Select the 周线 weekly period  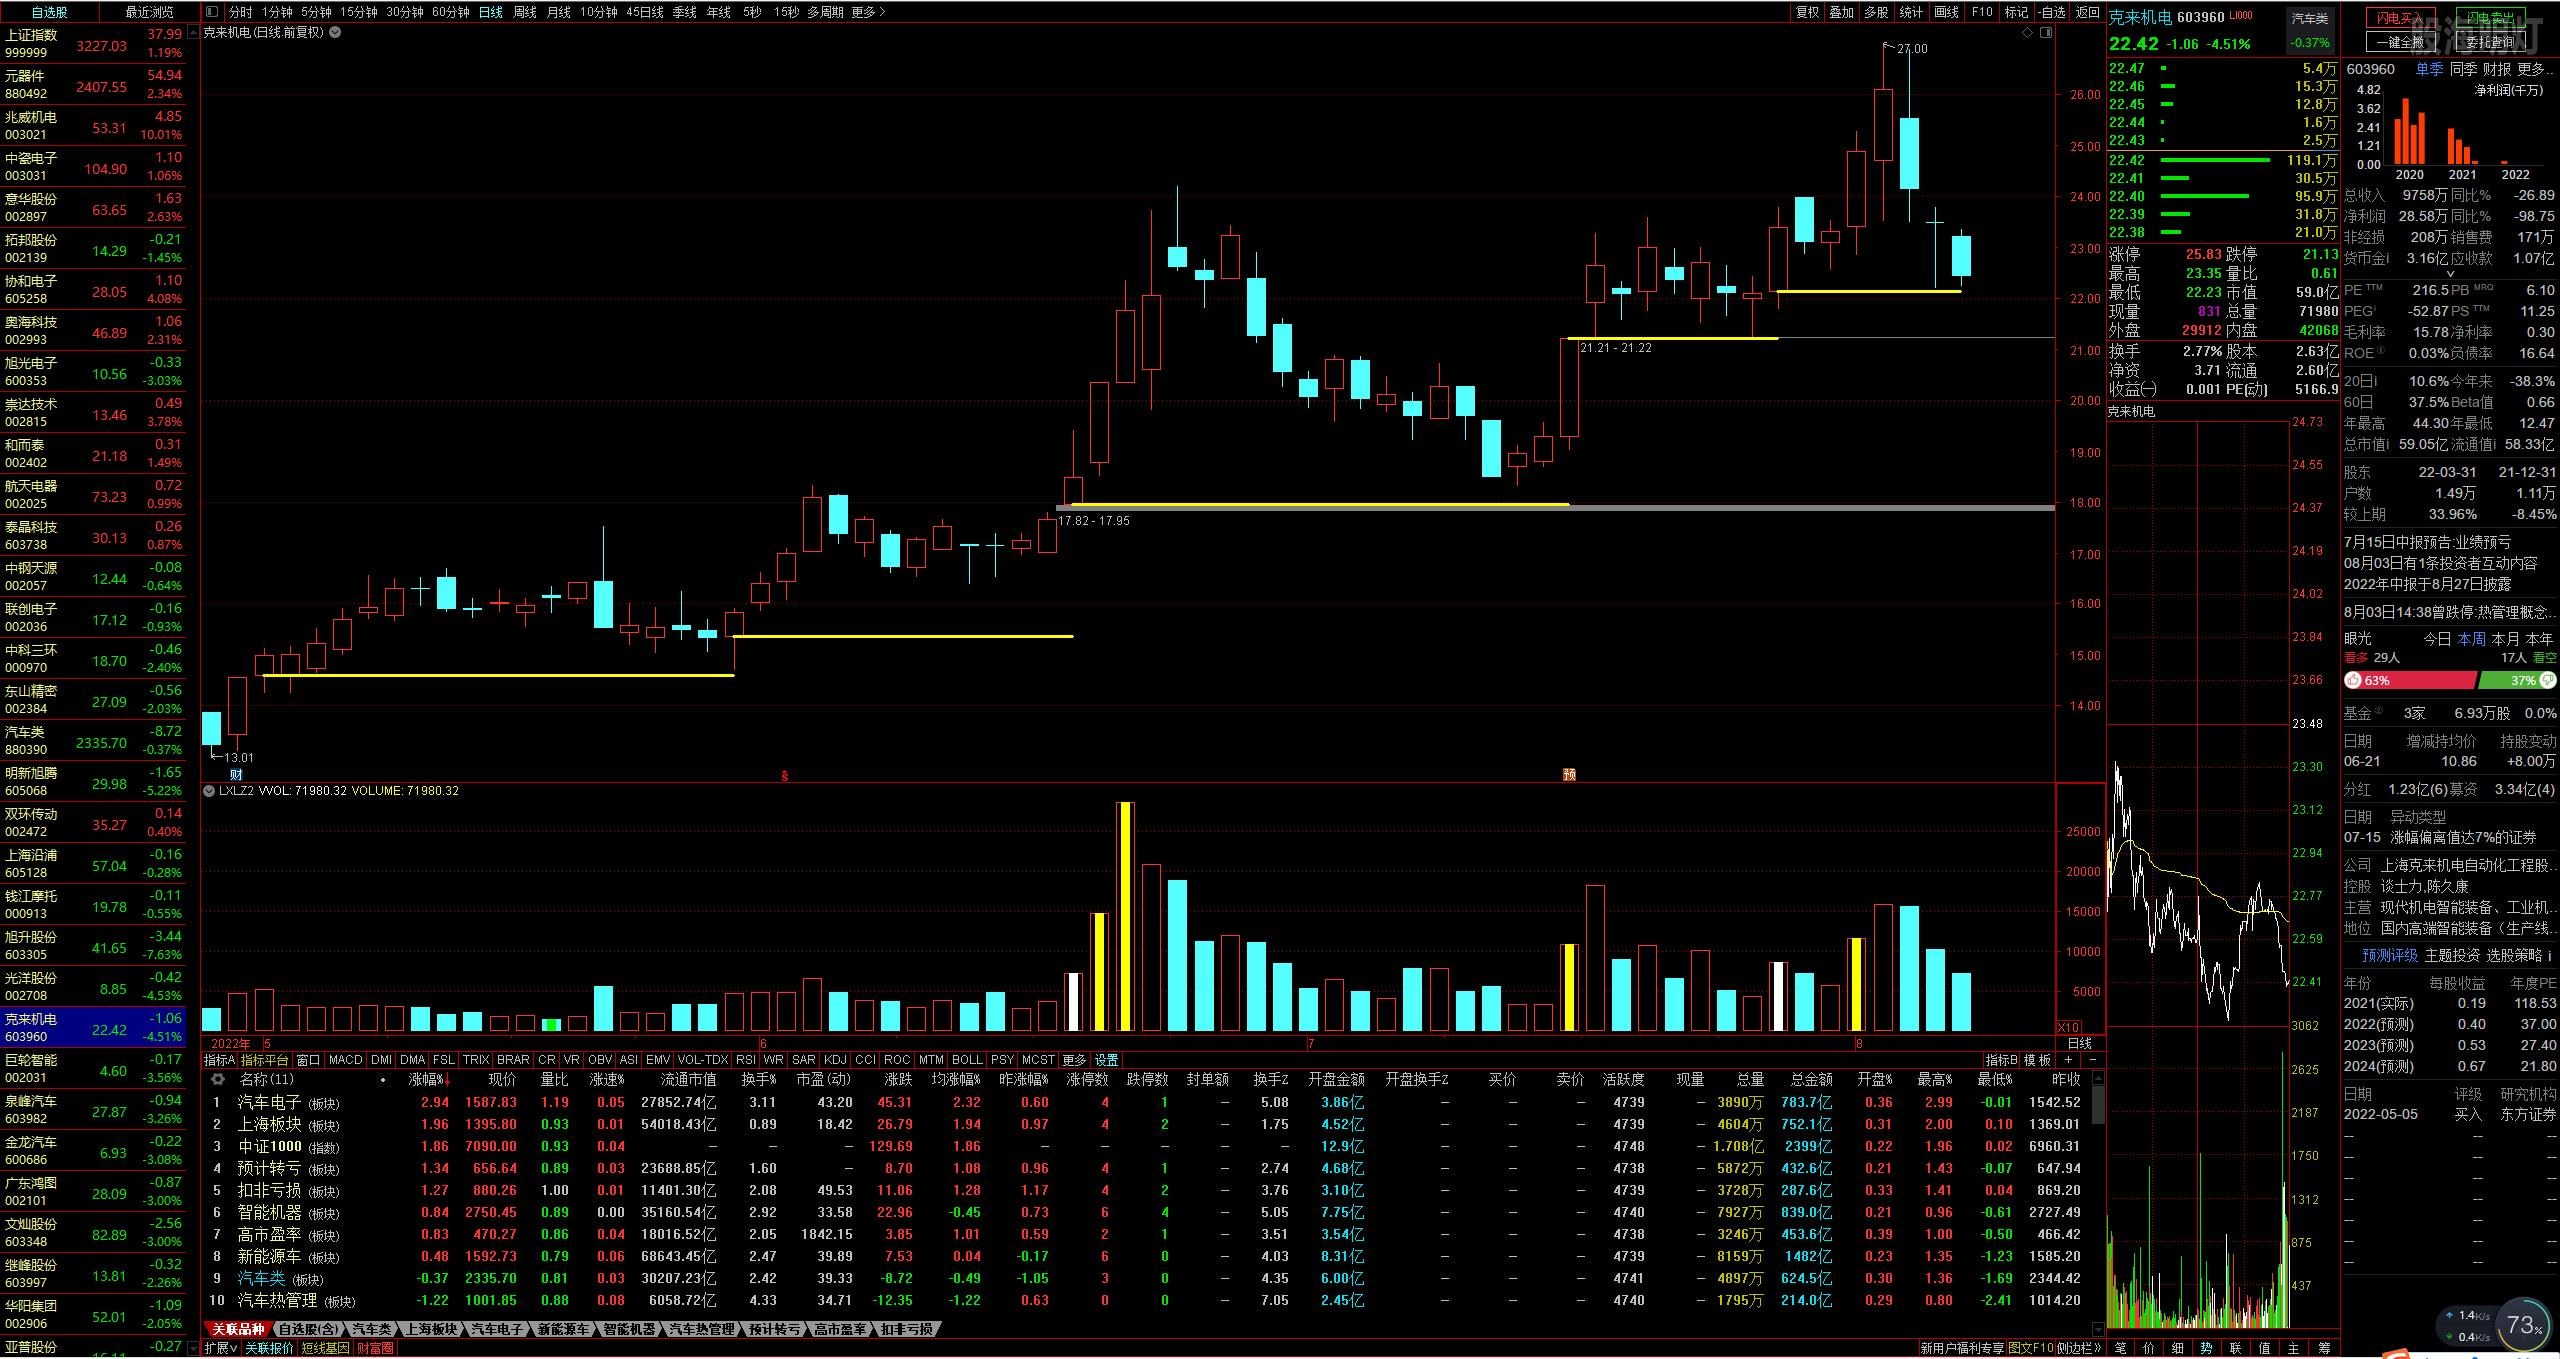coord(525,12)
